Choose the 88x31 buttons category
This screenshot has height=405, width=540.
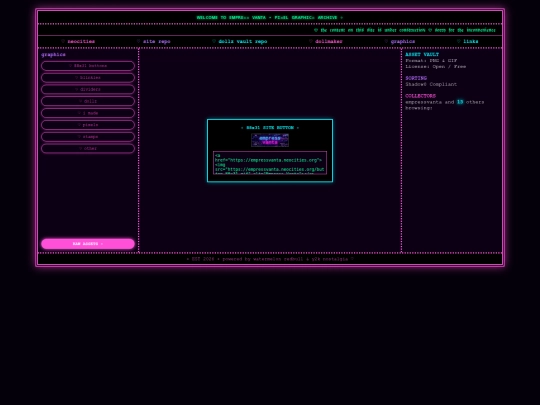[x=88, y=66]
